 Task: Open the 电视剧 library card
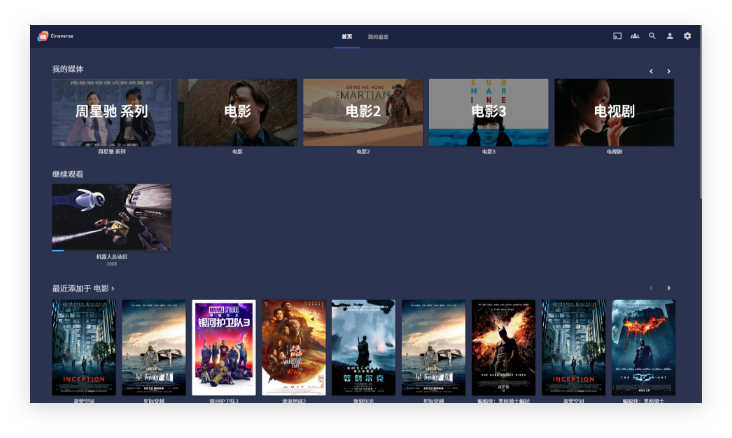tap(614, 112)
